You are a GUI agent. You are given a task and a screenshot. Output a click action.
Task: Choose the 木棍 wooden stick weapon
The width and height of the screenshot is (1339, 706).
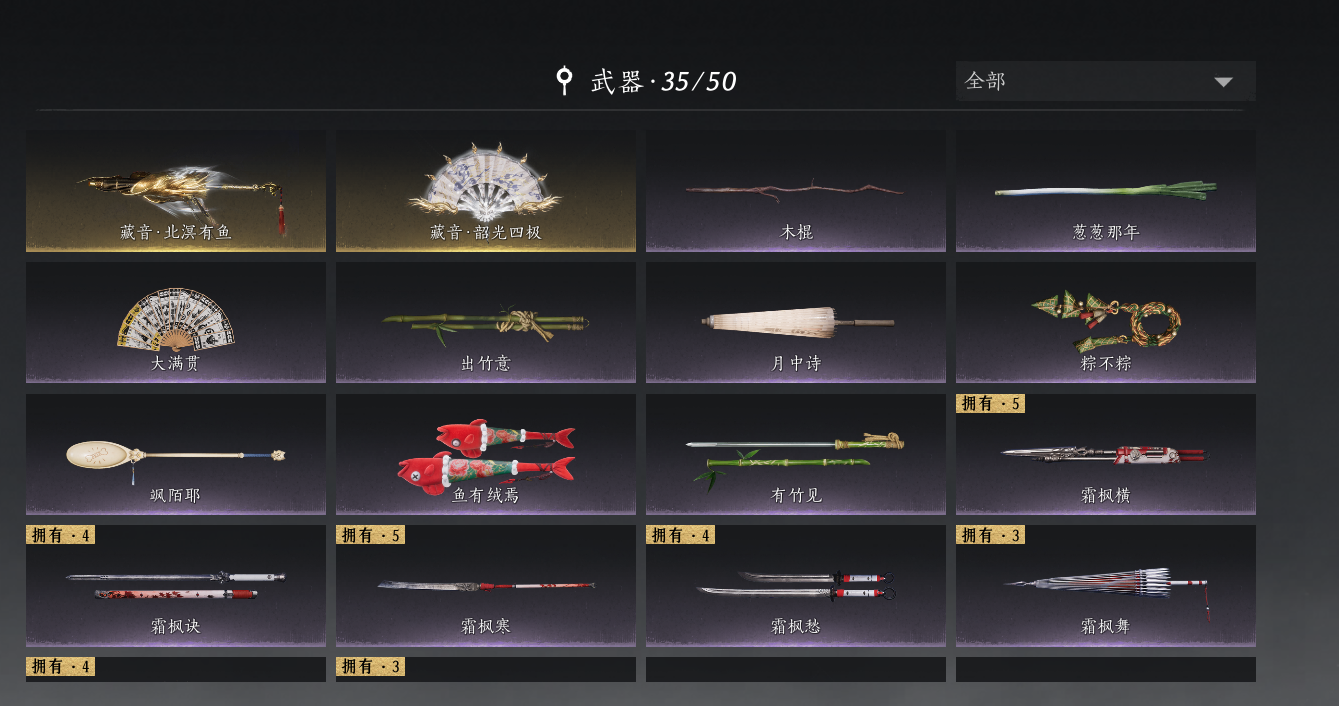coord(796,190)
